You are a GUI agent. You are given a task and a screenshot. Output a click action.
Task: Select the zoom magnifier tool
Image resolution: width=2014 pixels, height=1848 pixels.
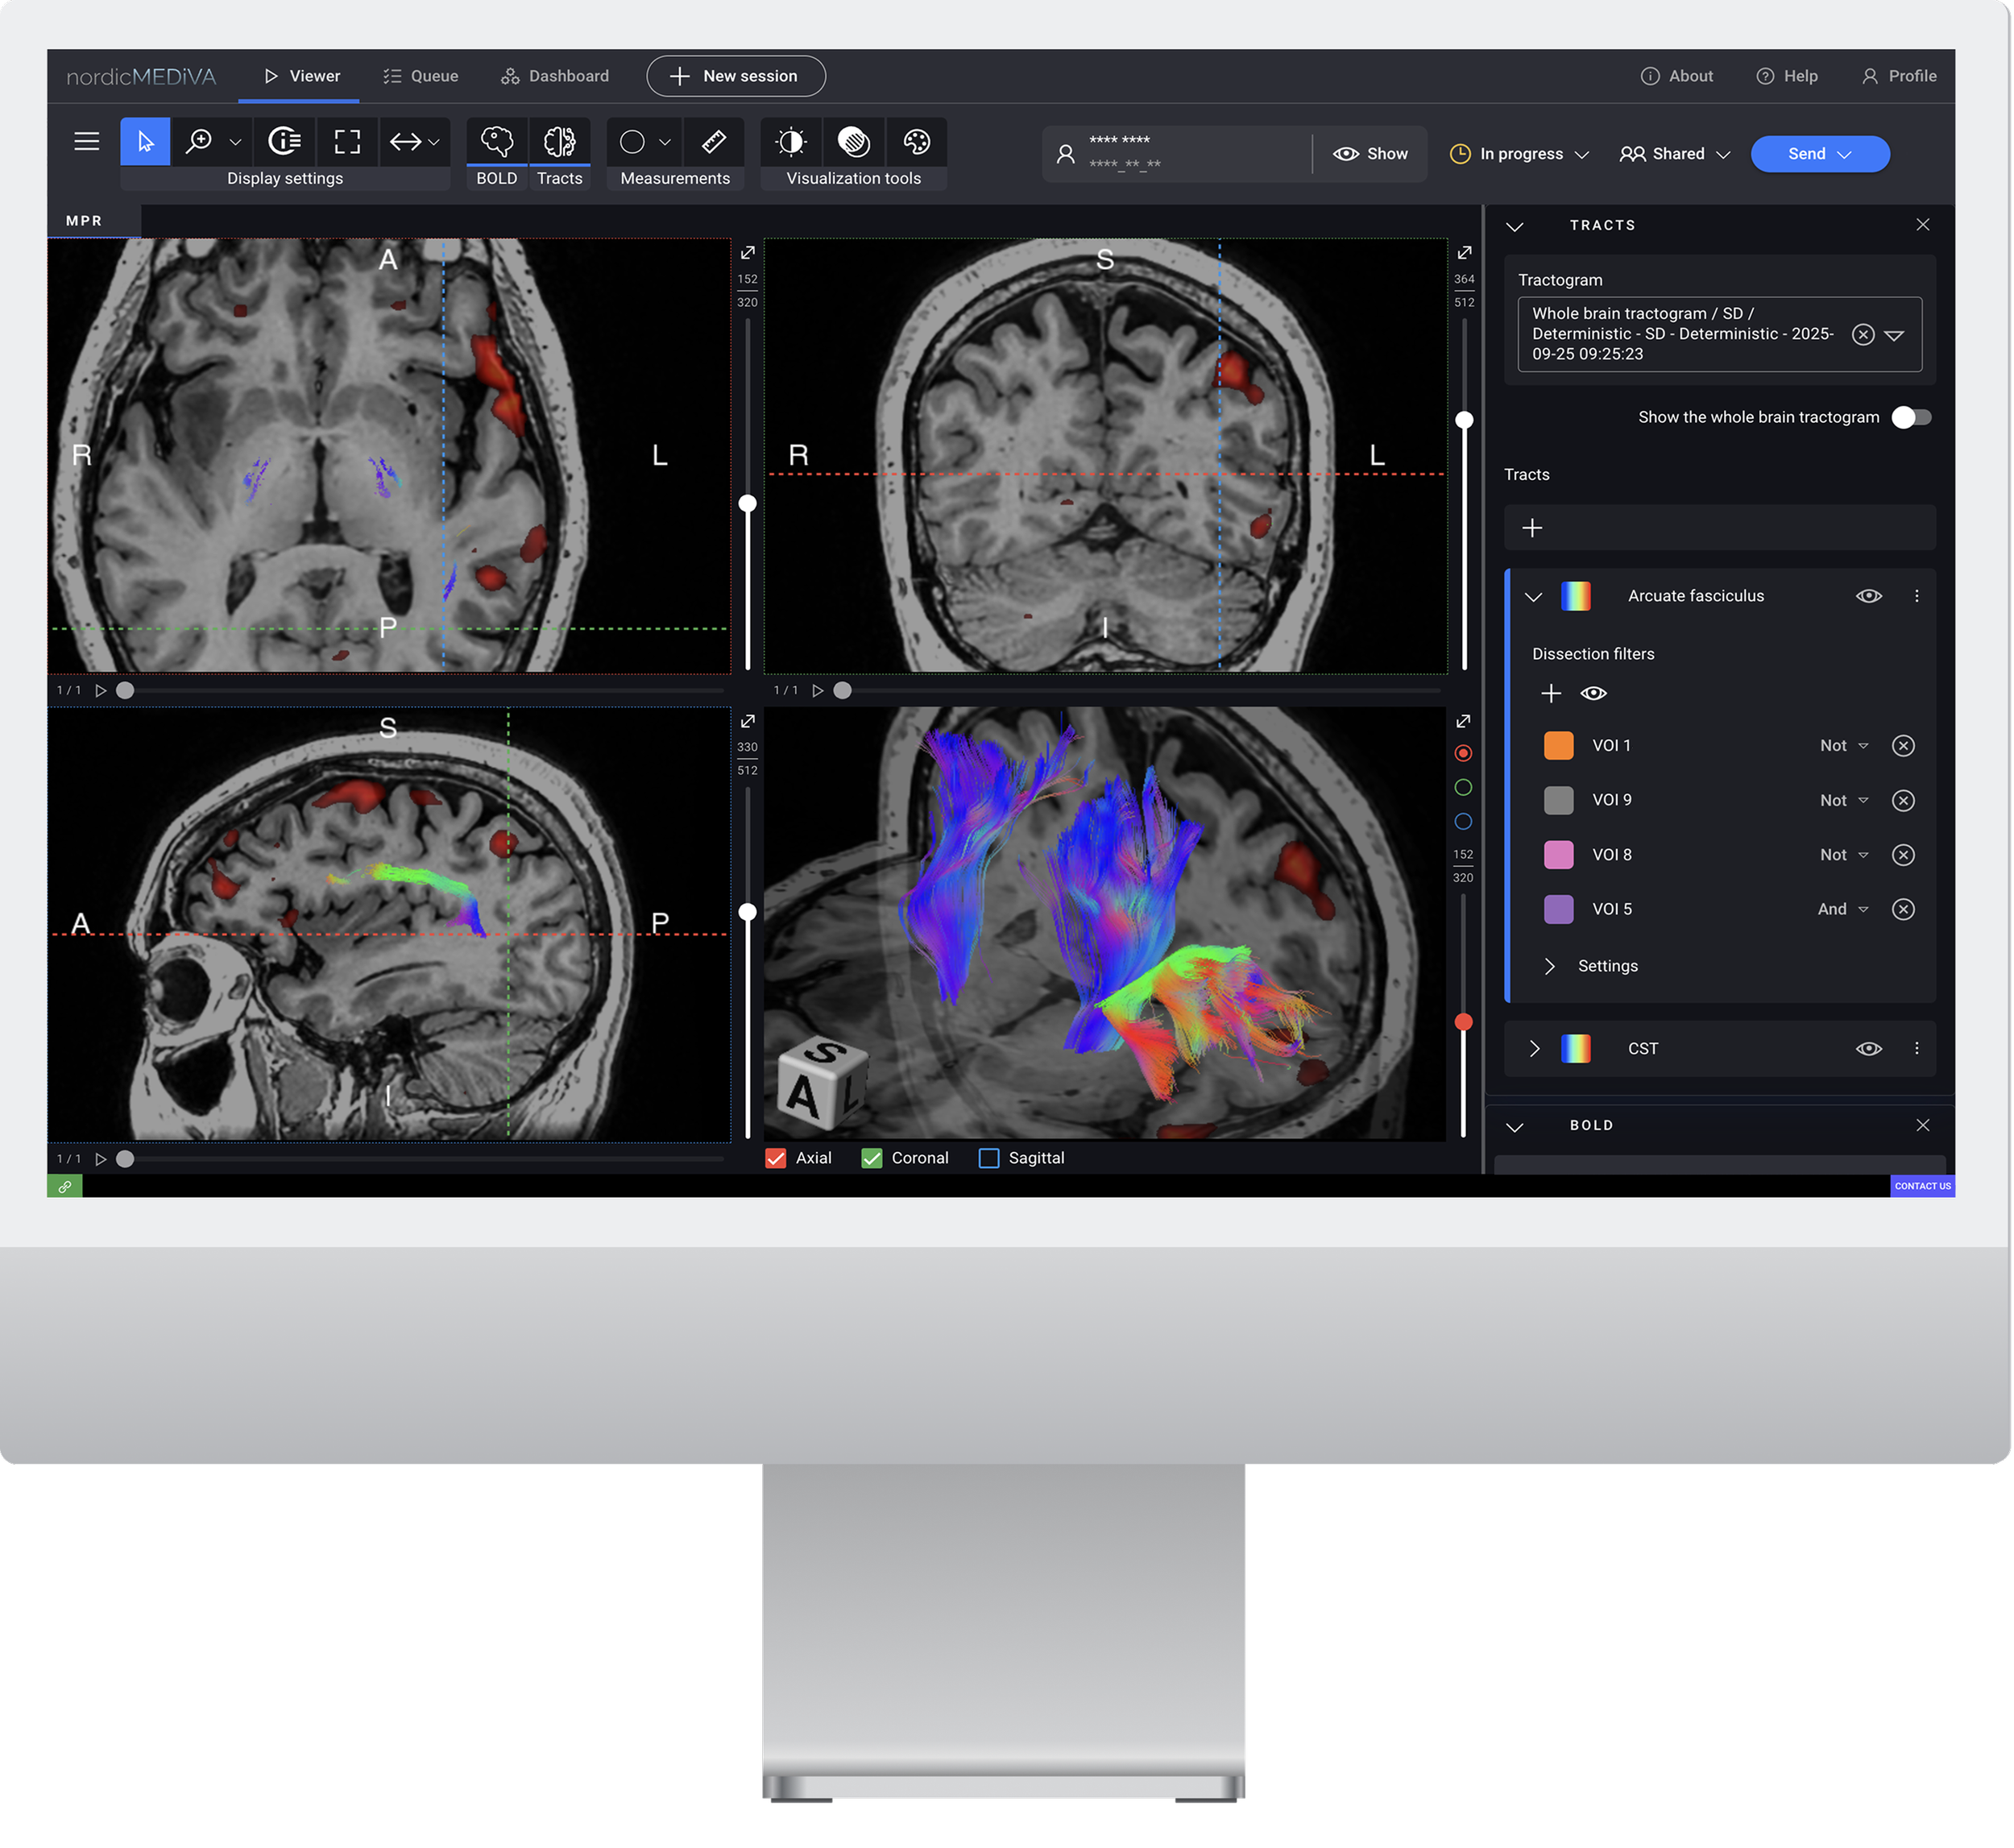click(199, 141)
